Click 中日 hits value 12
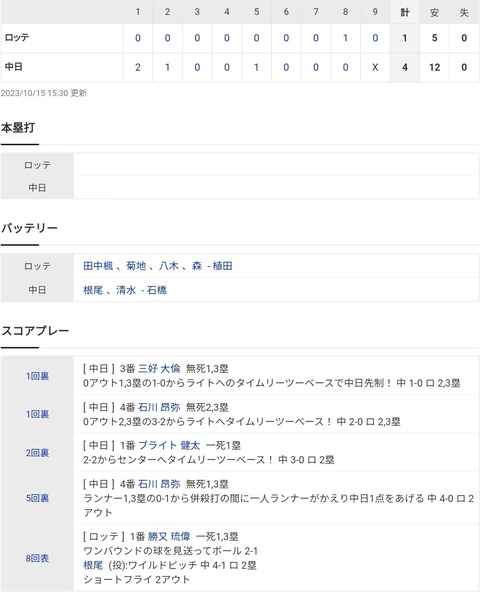This screenshot has width=480, height=592. (x=434, y=67)
